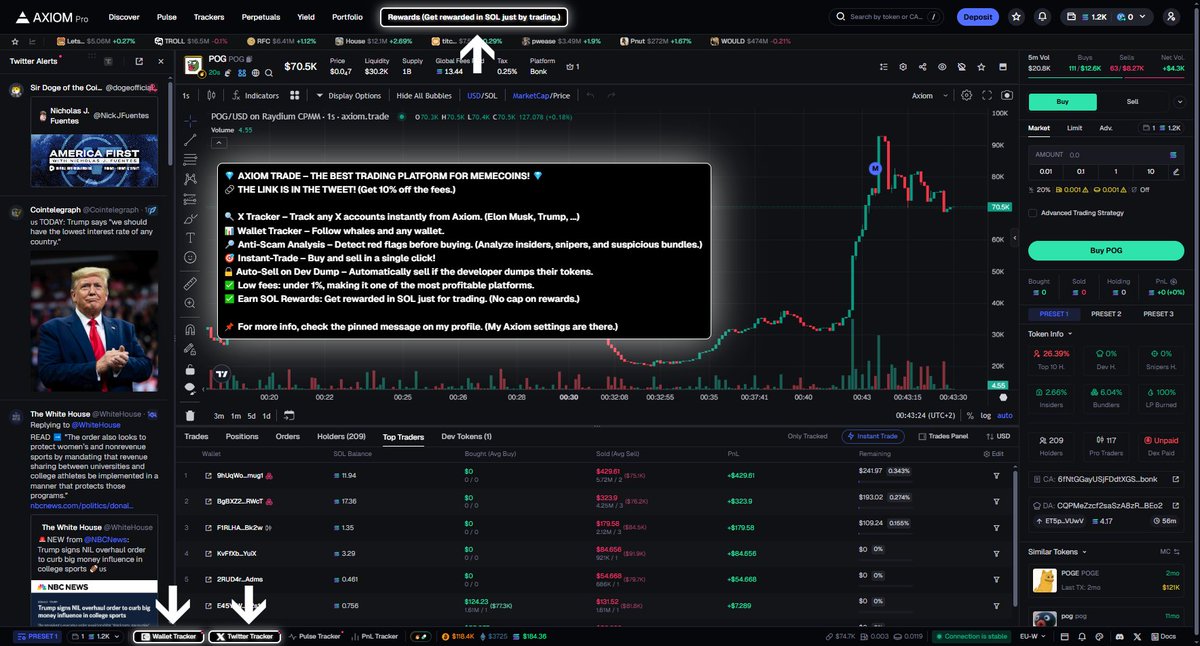Click the AMOUNT input field
Image resolution: width=1200 pixels, height=646 pixels.
click(1105, 155)
